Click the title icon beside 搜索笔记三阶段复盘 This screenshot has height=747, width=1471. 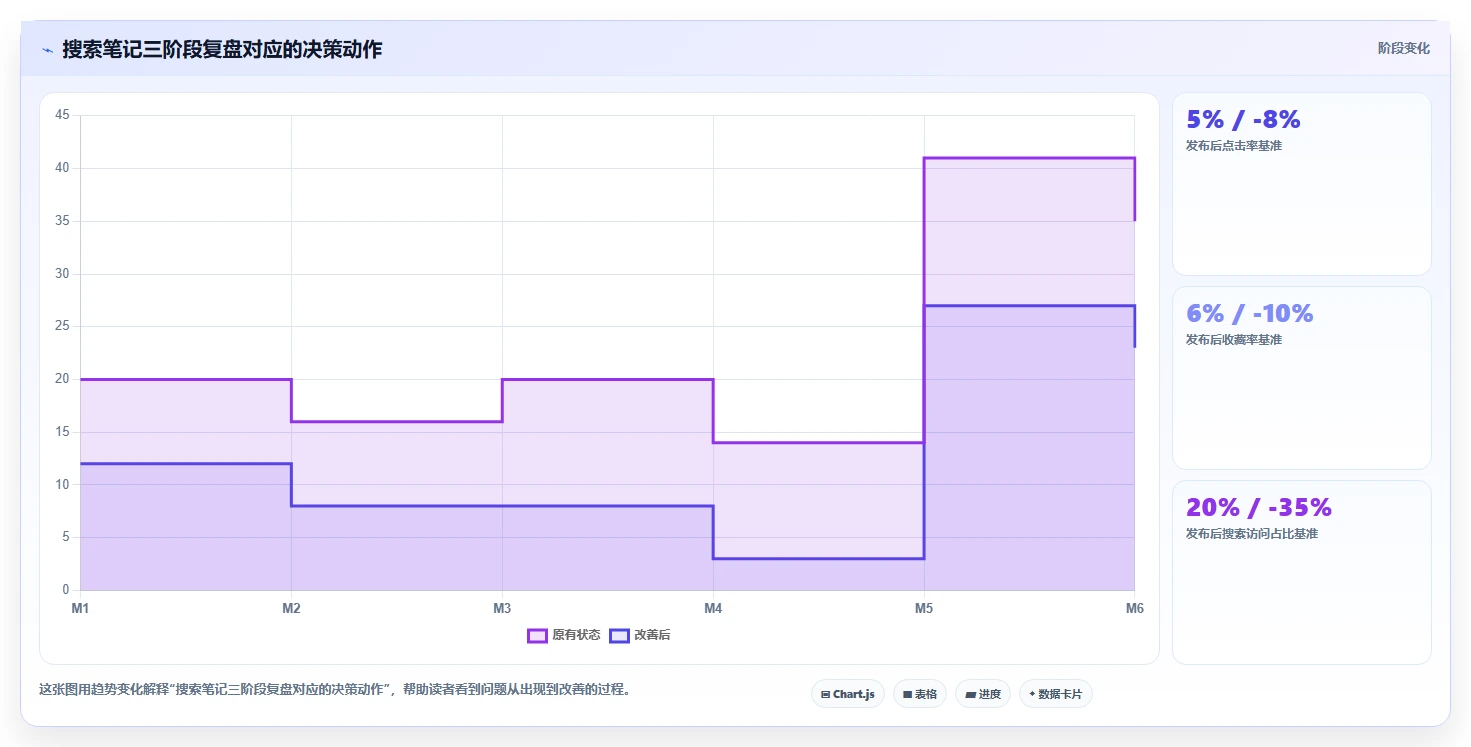[x=47, y=50]
